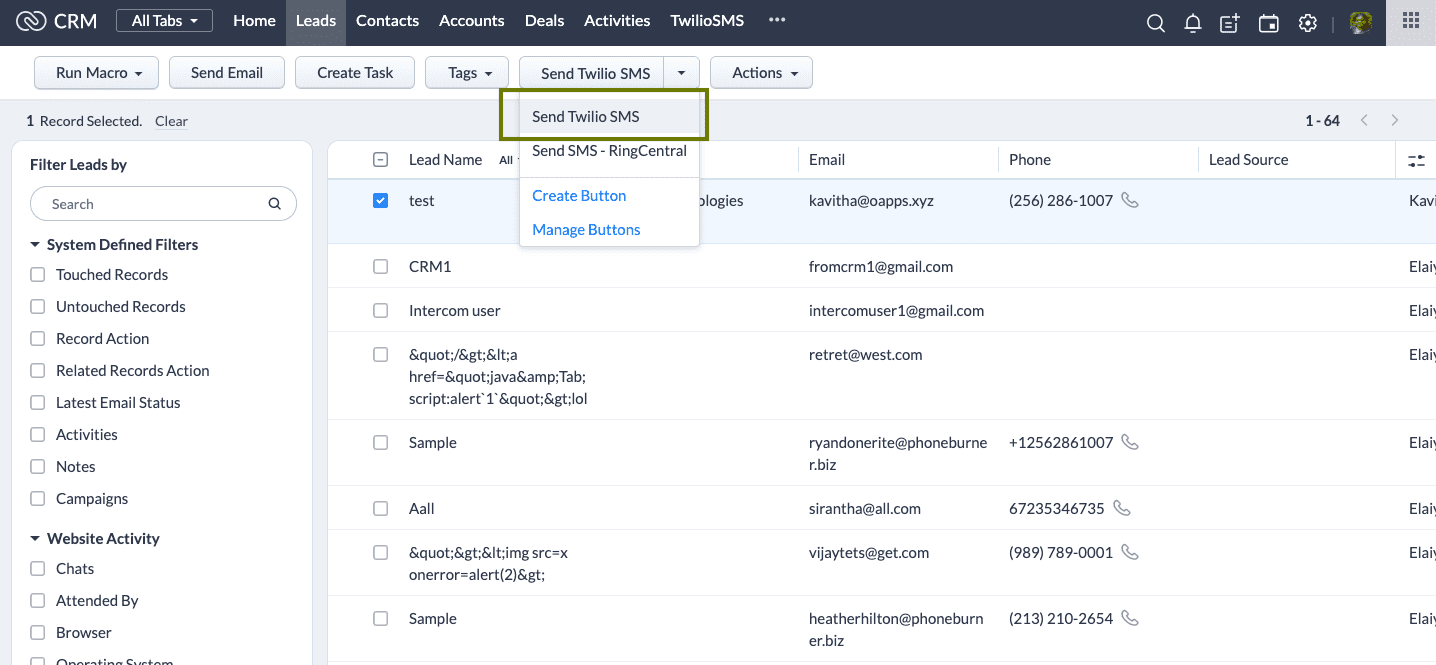The image size is (1436, 665).
Task: Click the Create Task button
Action: coord(355,72)
